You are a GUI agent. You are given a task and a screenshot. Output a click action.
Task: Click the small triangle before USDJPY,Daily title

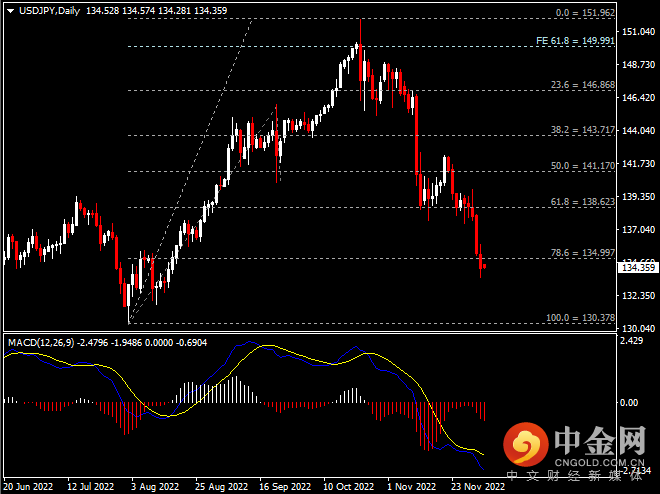pos(9,11)
